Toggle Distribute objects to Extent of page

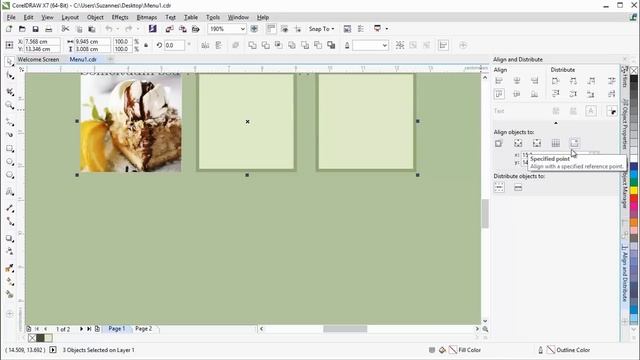tap(518, 188)
